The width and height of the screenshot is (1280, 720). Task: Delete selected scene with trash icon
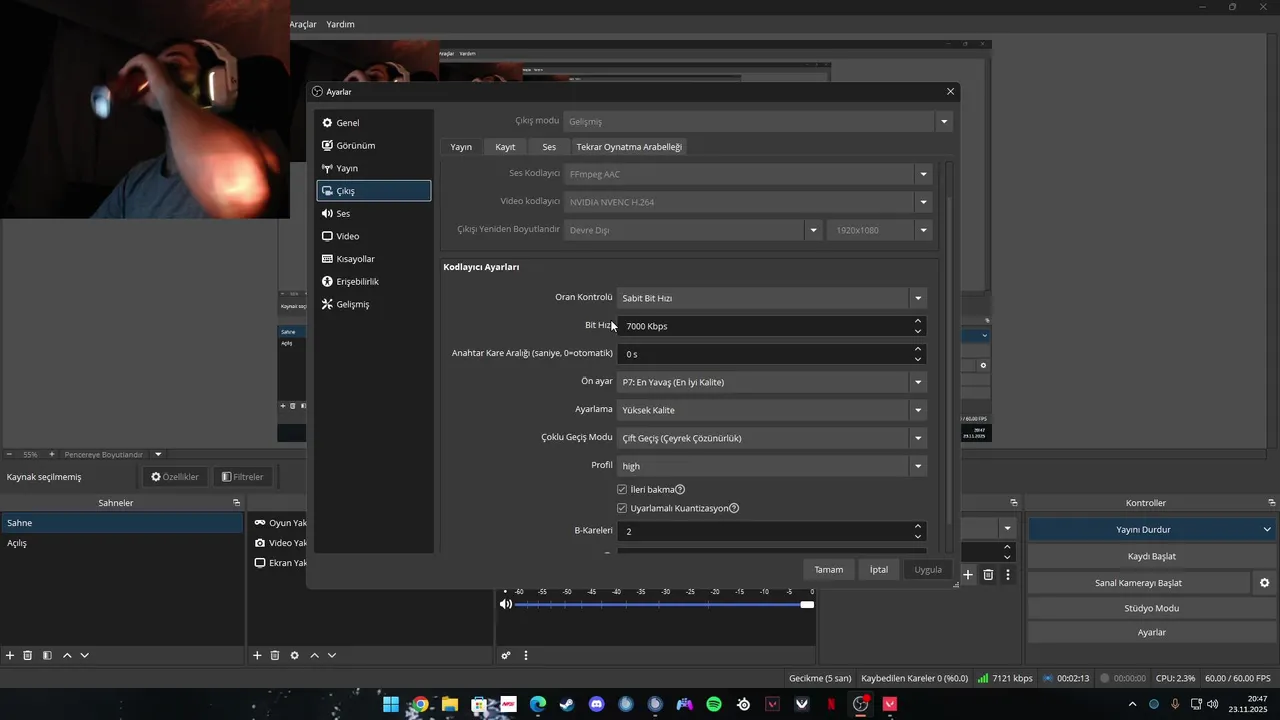tap(28, 655)
